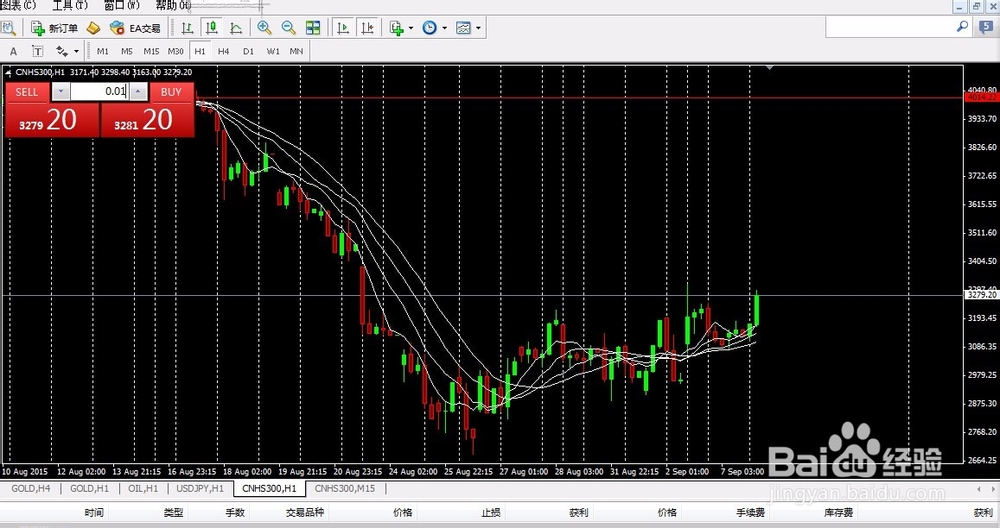Switch to the GOLD,H1 chart tab
Image resolution: width=1000 pixels, height=528 pixels.
point(89,488)
